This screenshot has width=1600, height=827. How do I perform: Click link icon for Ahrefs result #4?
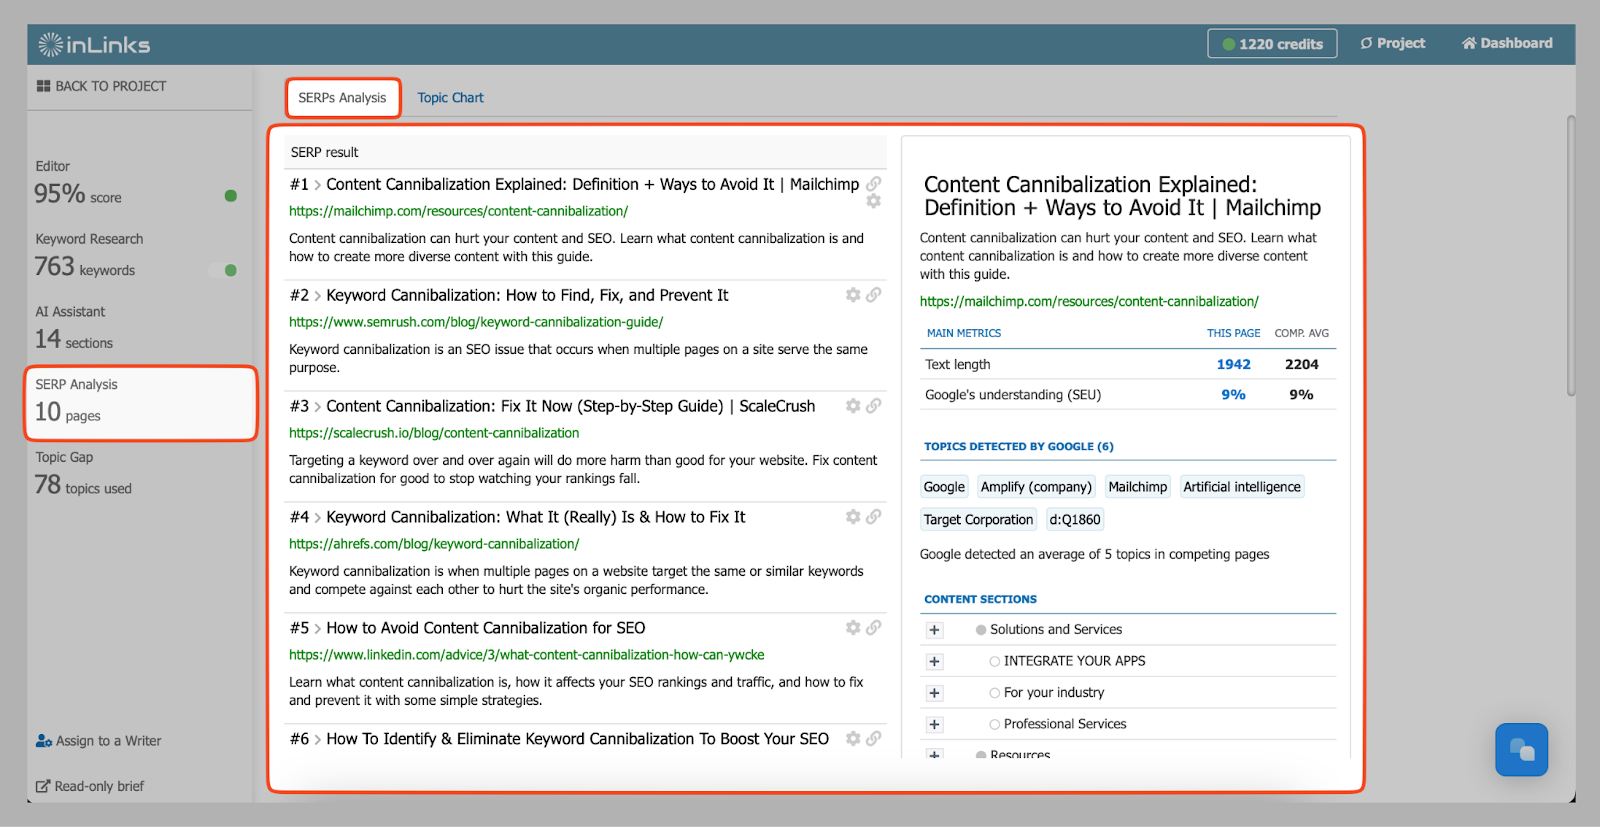coord(873,517)
